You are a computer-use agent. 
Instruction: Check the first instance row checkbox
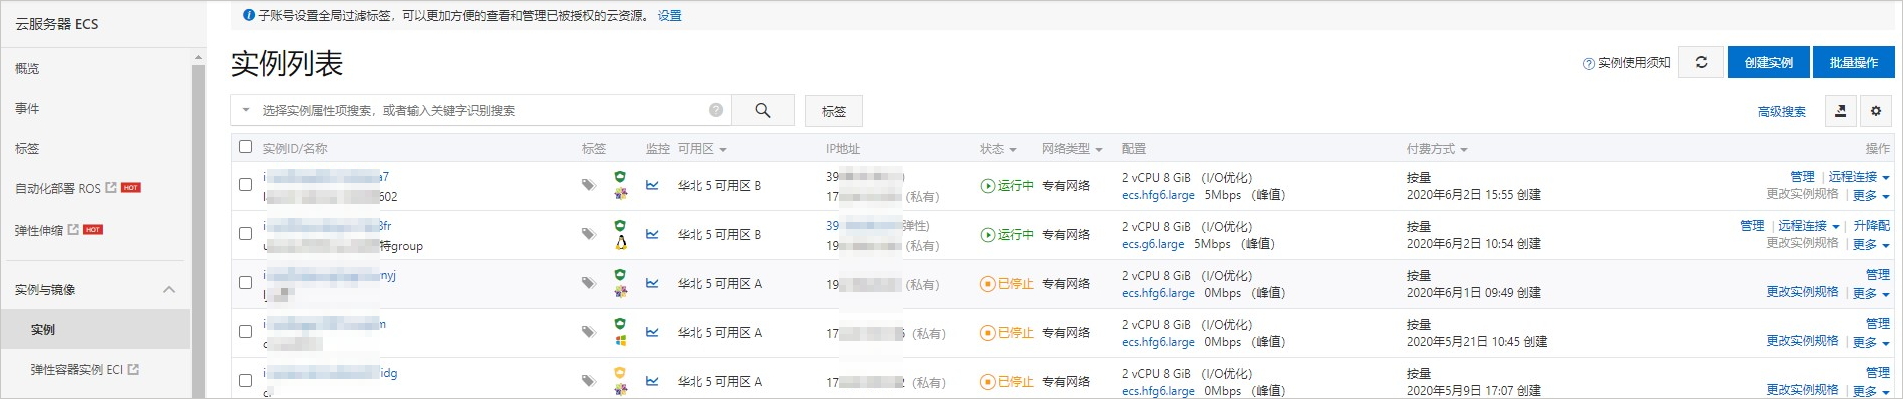tap(246, 185)
